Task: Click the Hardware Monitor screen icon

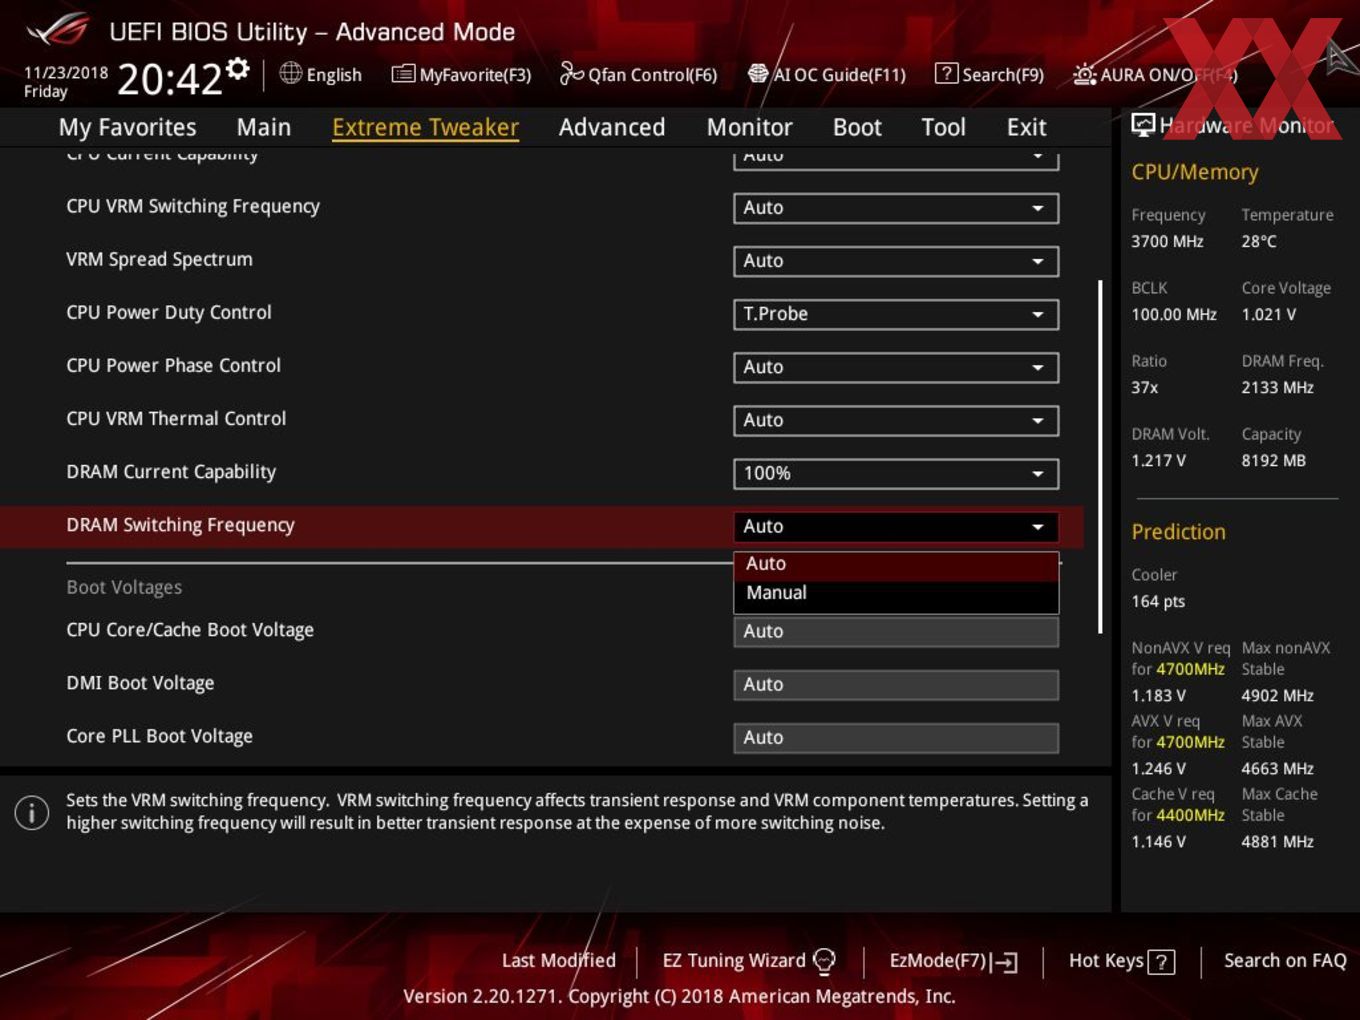Action: click(1142, 125)
